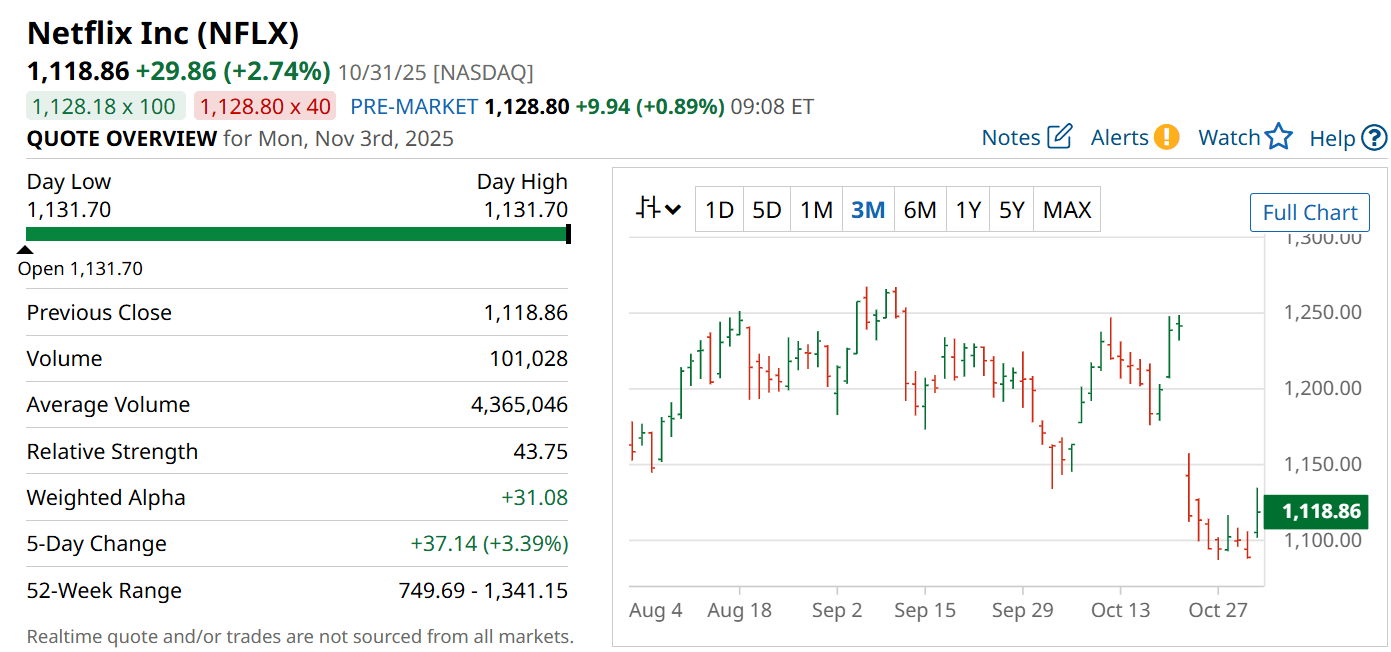
Task: Click the chart type bar icon
Action: [x=648, y=209]
